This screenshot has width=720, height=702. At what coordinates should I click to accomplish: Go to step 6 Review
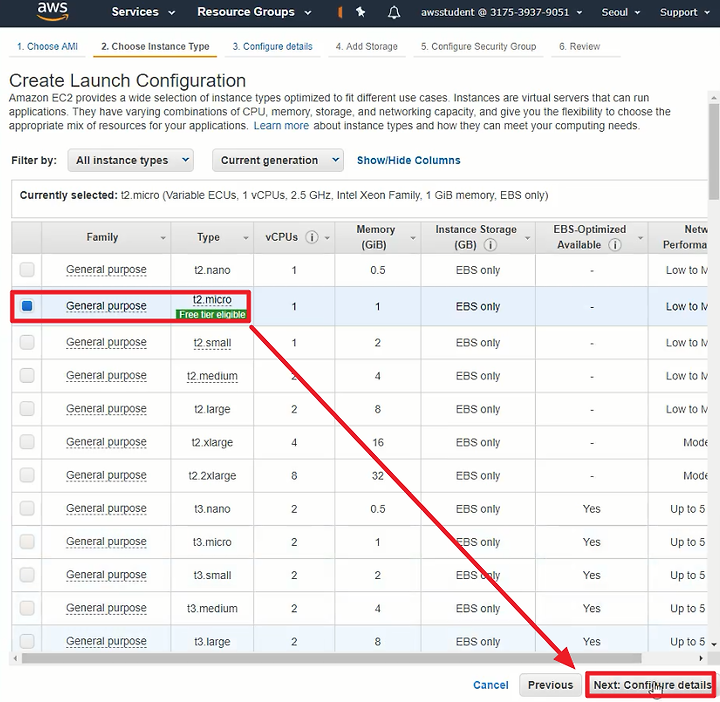point(579,46)
